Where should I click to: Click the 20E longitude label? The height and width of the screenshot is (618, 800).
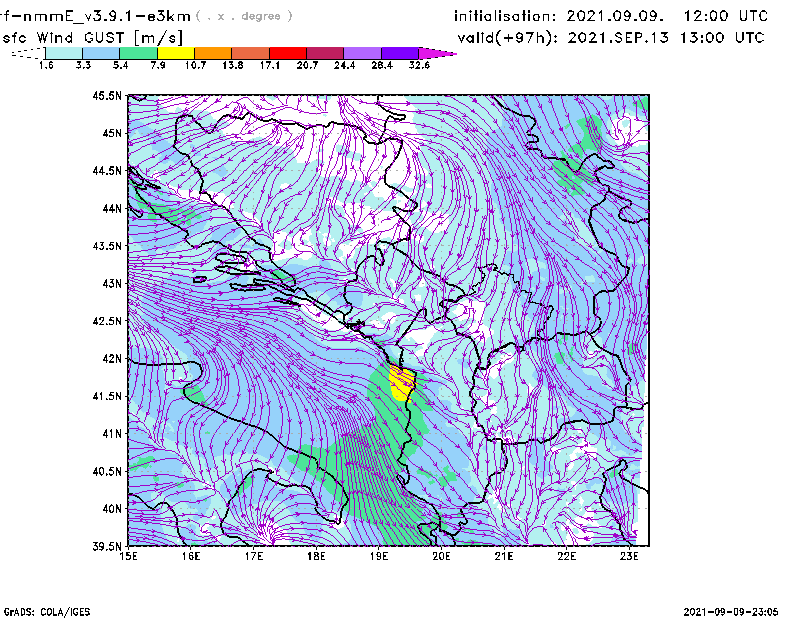(x=441, y=556)
